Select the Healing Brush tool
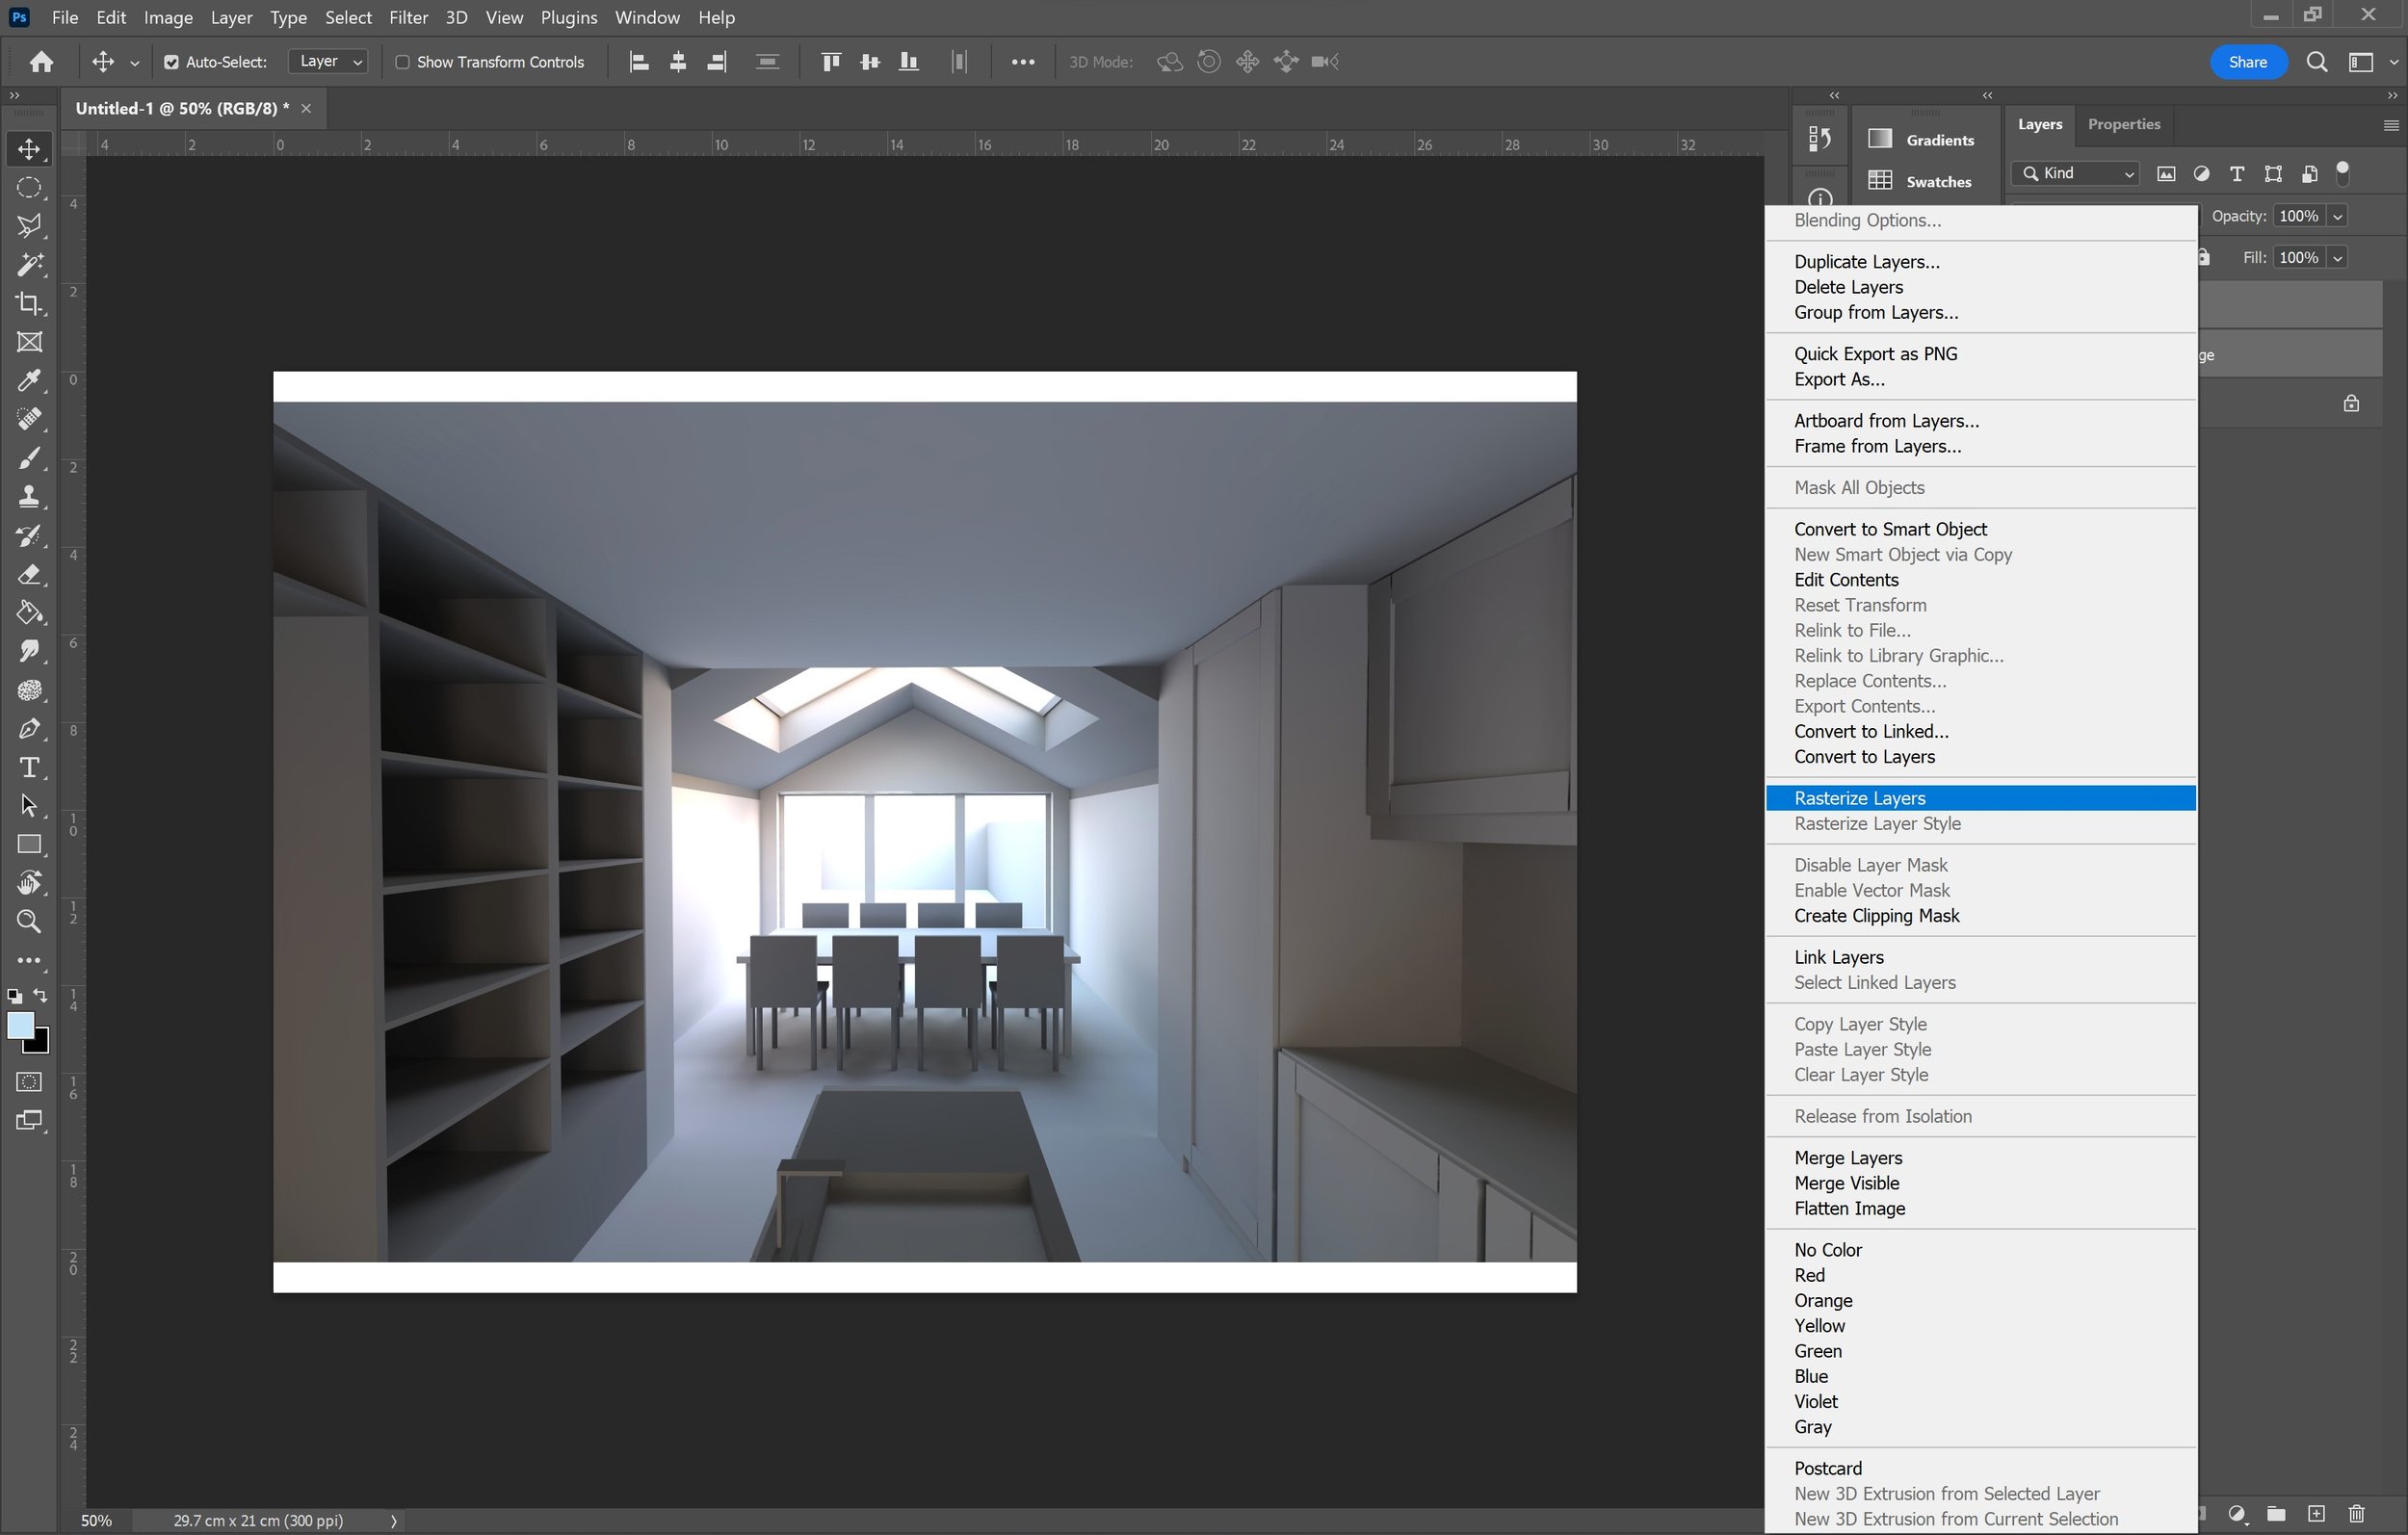The width and height of the screenshot is (2408, 1535). point(29,419)
